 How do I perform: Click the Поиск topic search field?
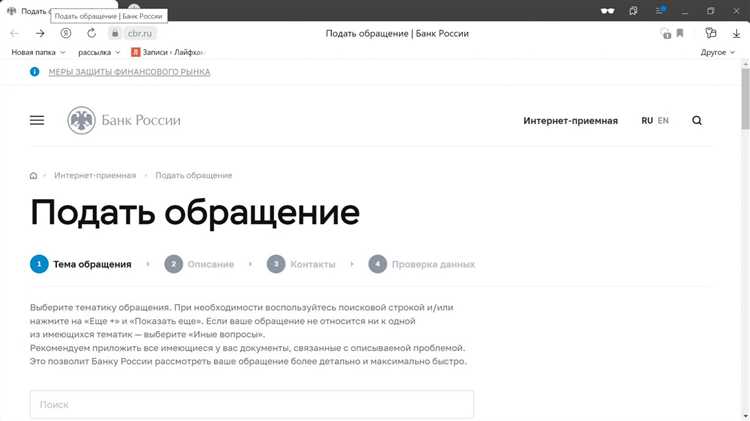pyautogui.click(x=252, y=404)
